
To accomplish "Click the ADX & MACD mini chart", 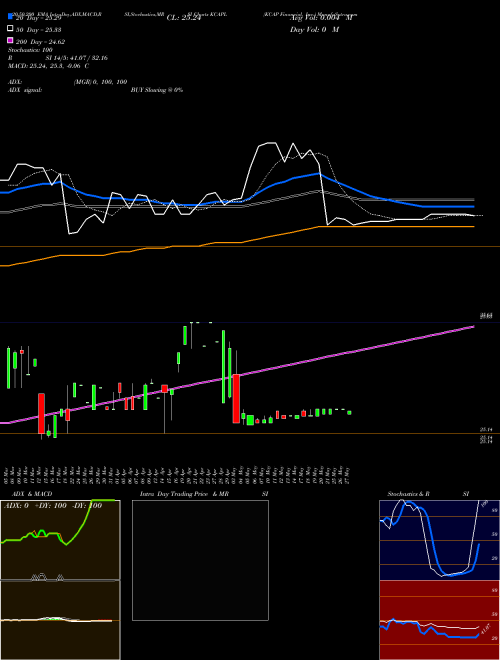I will tap(60, 540).
